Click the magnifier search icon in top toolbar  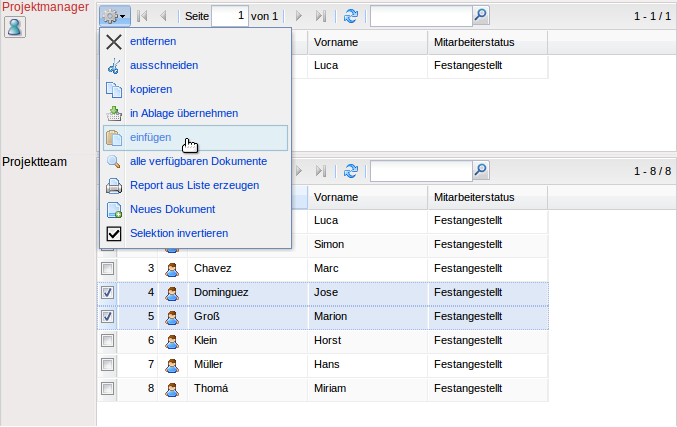(x=480, y=16)
